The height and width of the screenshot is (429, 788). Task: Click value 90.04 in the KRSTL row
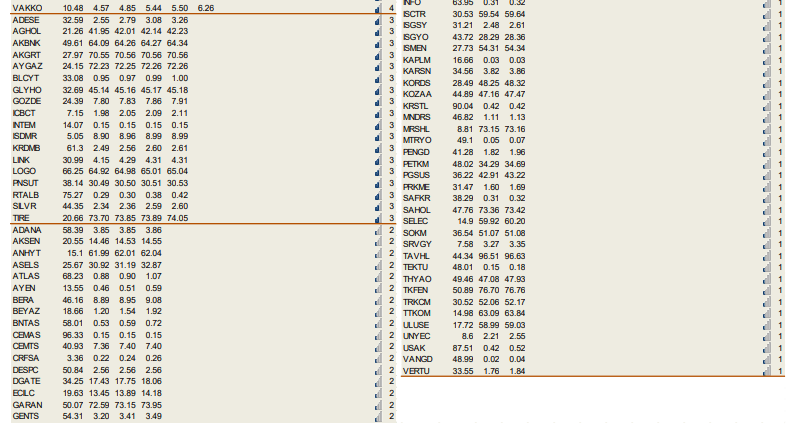click(462, 106)
